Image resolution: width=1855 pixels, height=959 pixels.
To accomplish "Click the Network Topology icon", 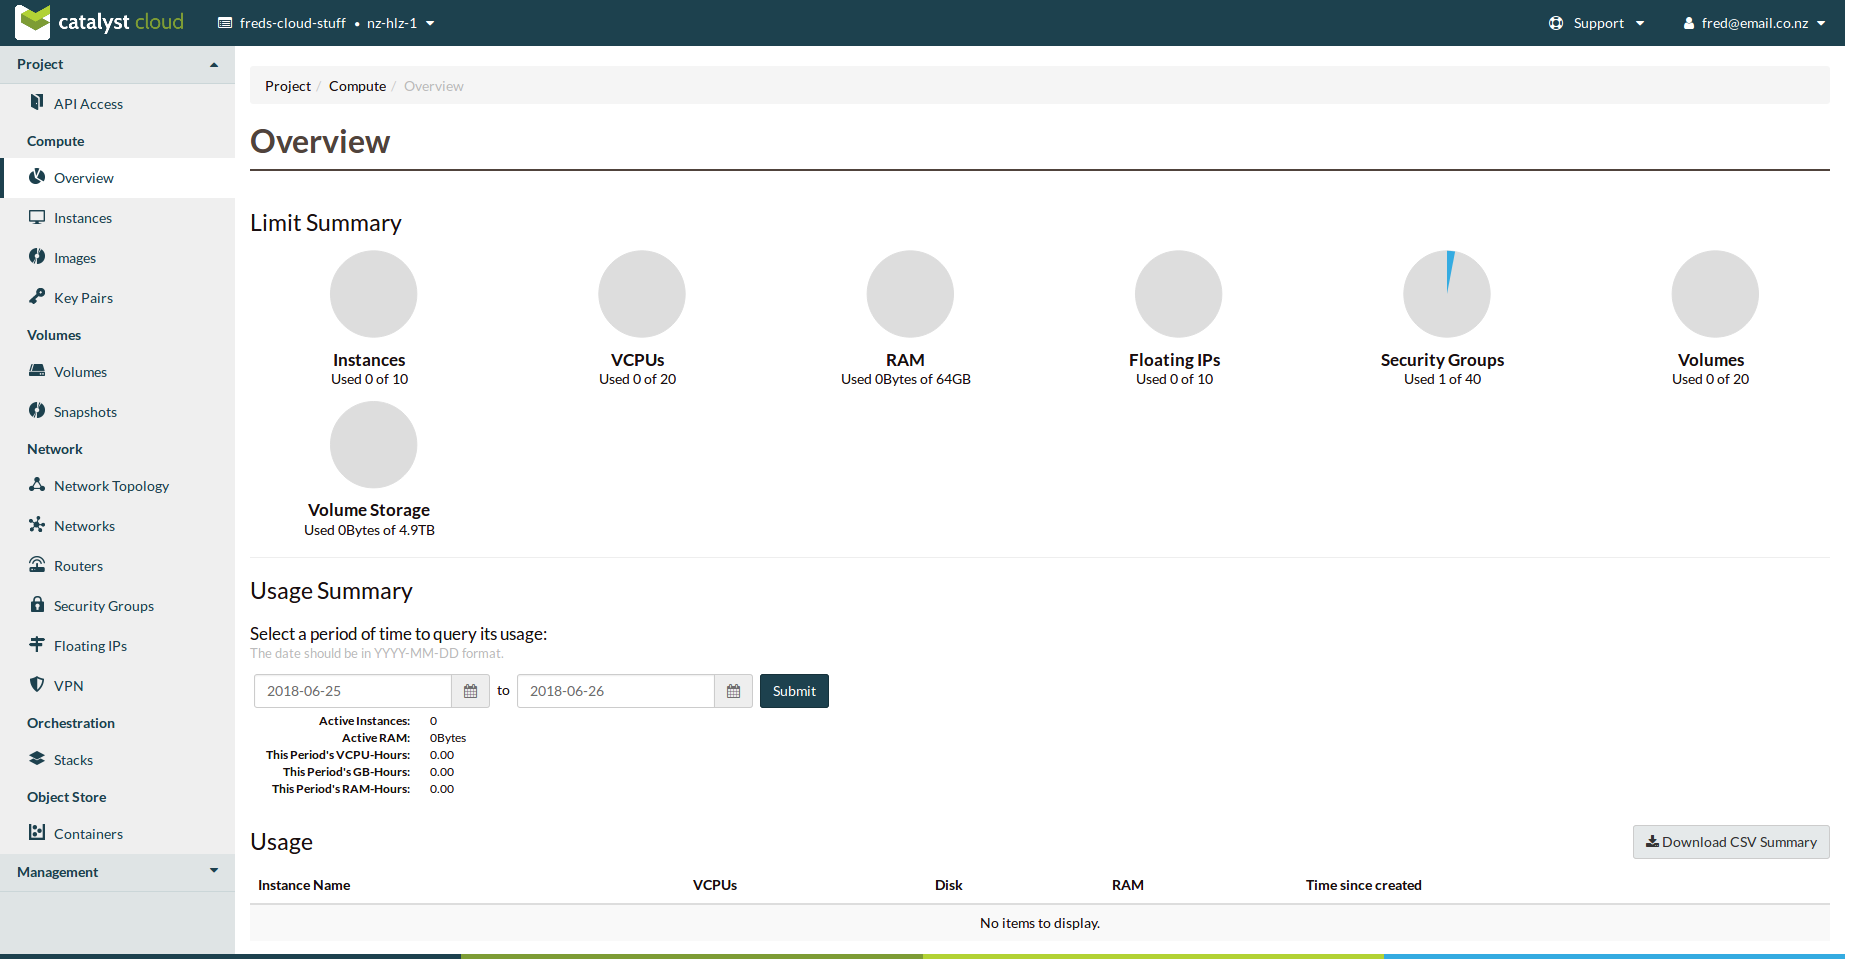I will point(37,485).
